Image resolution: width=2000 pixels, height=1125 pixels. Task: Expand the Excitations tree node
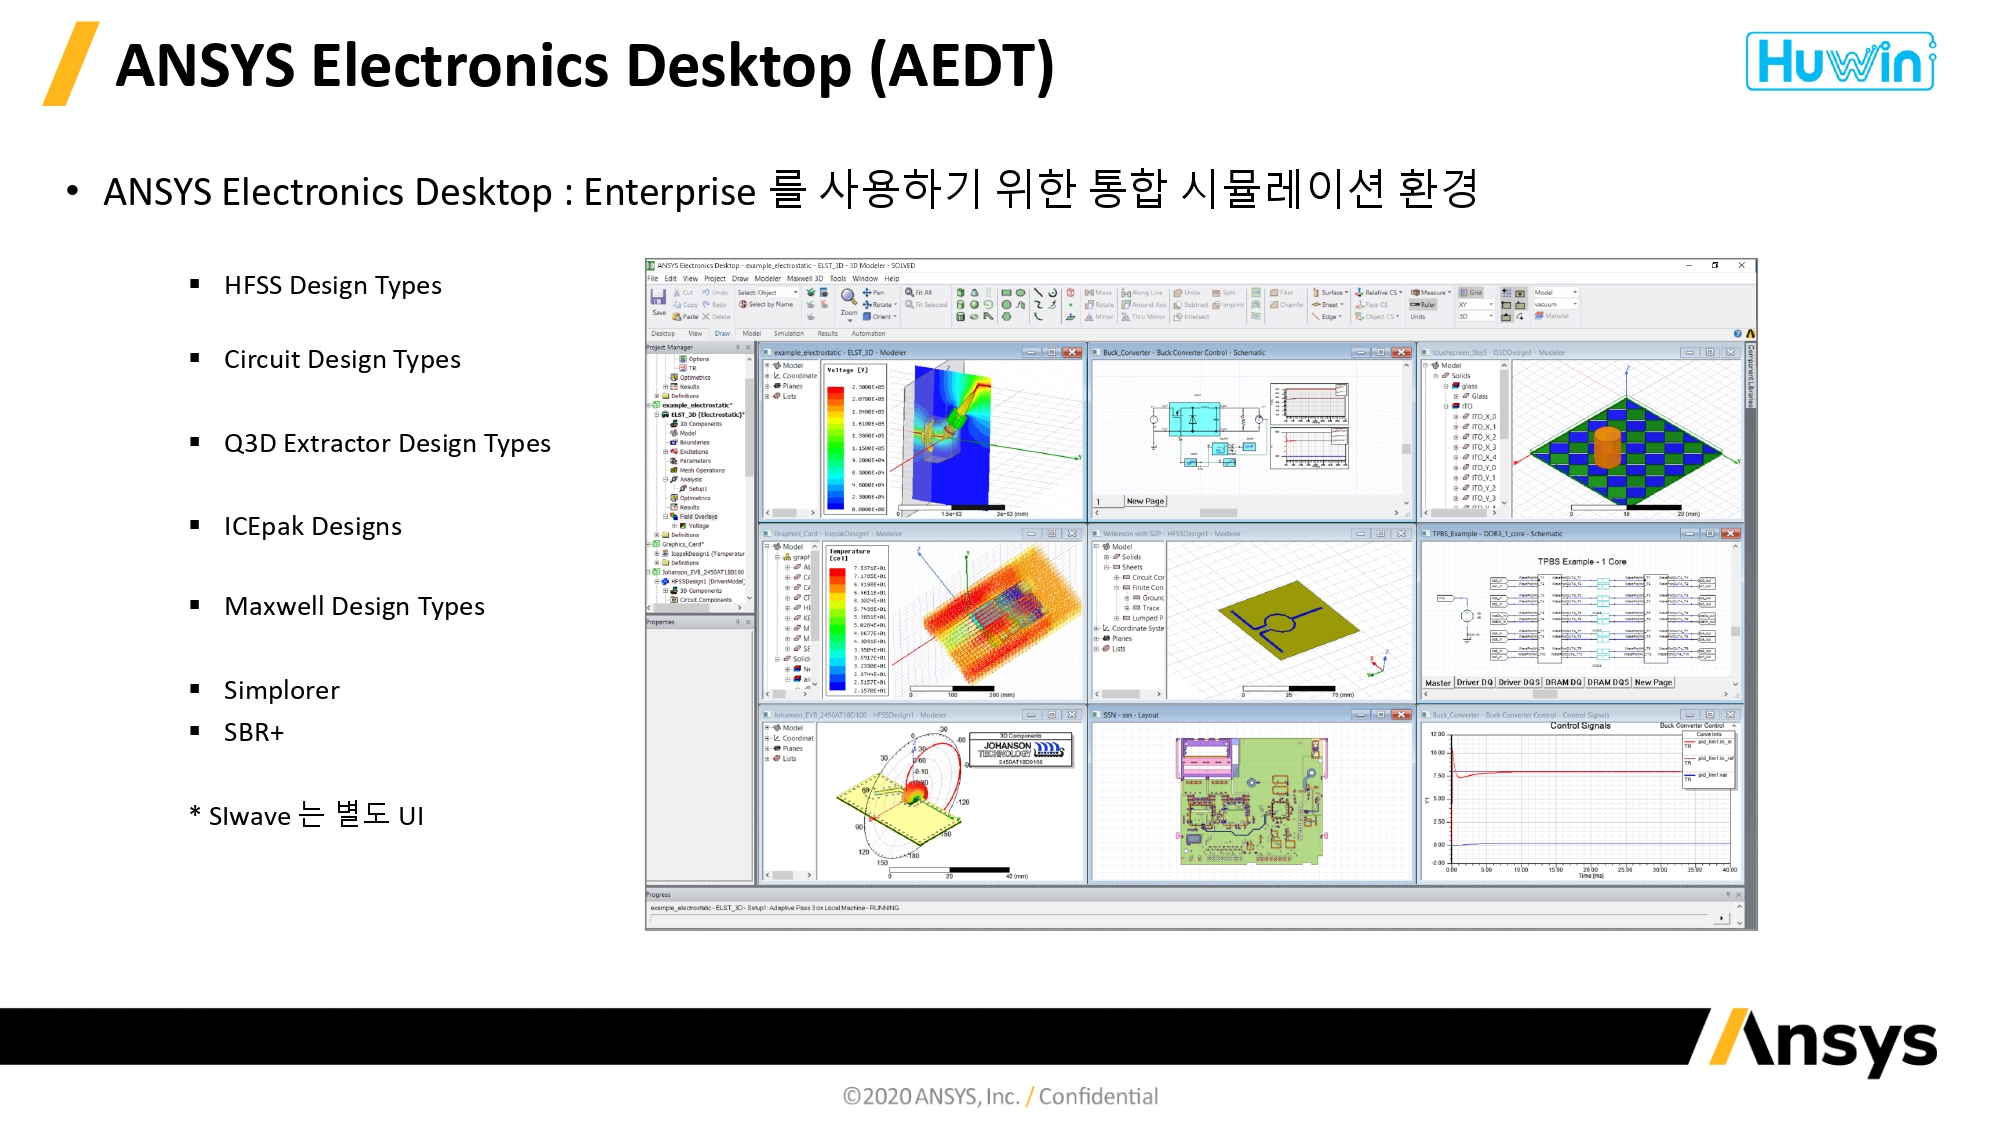665,452
